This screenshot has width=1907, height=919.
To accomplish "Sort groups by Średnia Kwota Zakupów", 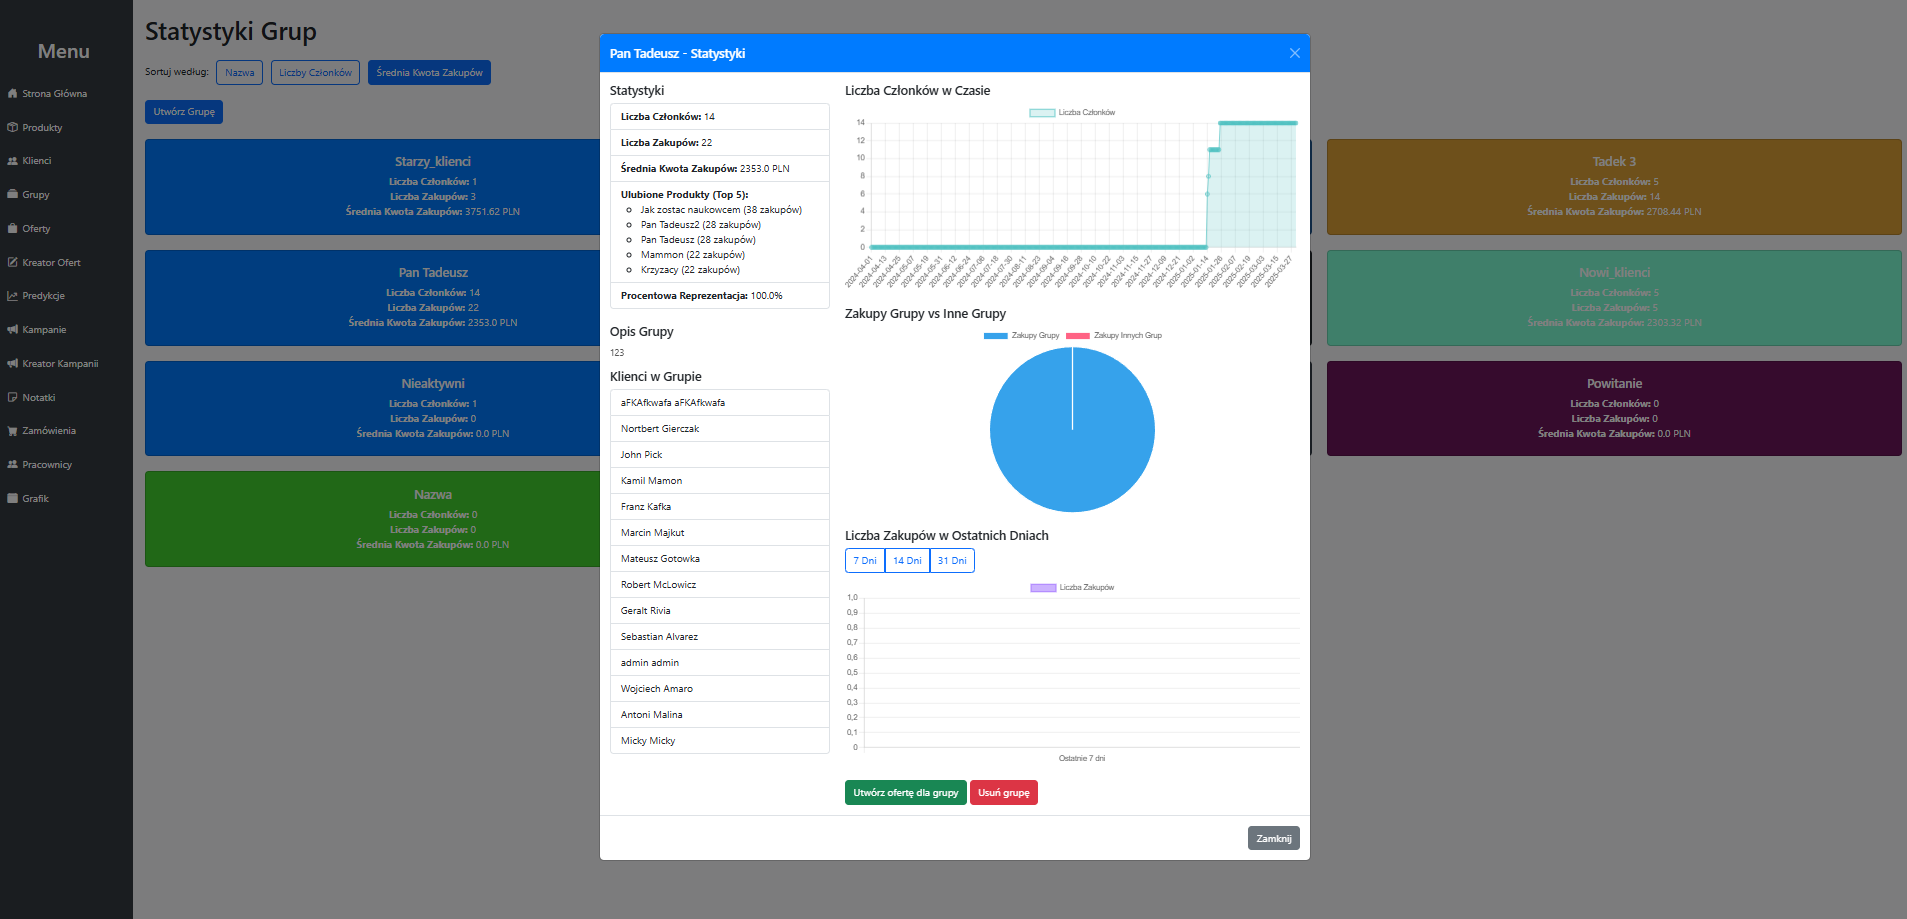I will [x=429, y=73].
